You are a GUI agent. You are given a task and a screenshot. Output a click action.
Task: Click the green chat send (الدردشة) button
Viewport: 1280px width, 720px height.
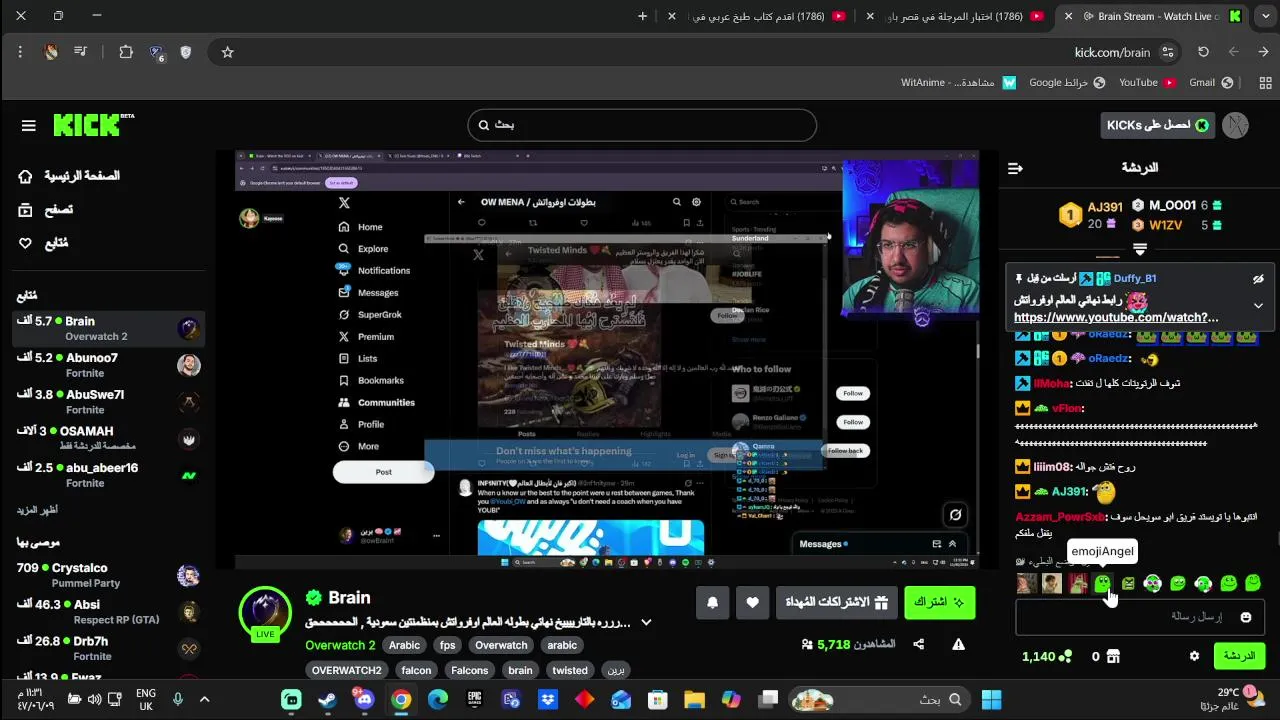tap(1239, 656)
